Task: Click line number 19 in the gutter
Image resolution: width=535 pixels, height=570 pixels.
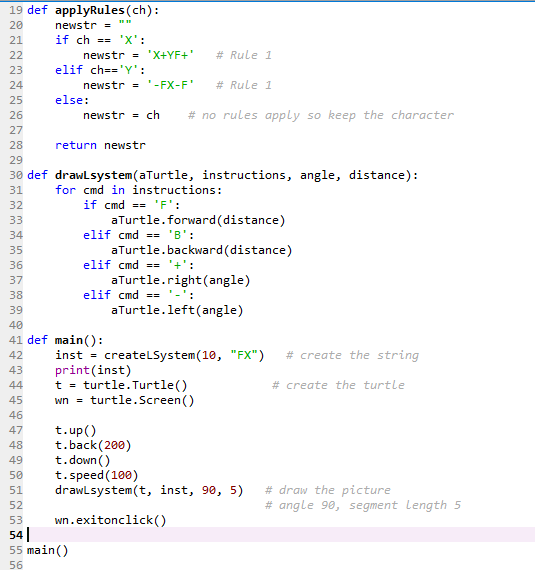Action: tap(16, 10)
